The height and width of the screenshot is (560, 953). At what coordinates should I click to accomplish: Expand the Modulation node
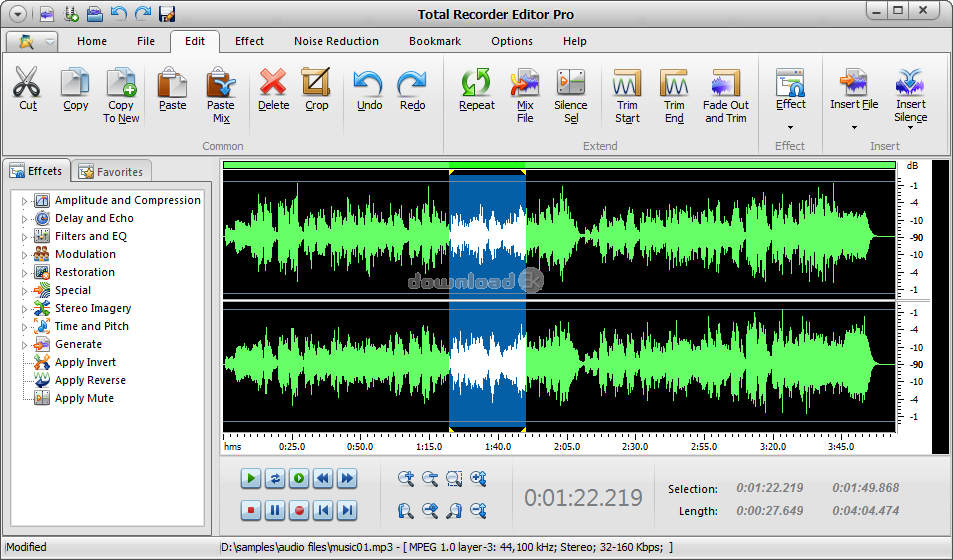click(x=24, y=255)
